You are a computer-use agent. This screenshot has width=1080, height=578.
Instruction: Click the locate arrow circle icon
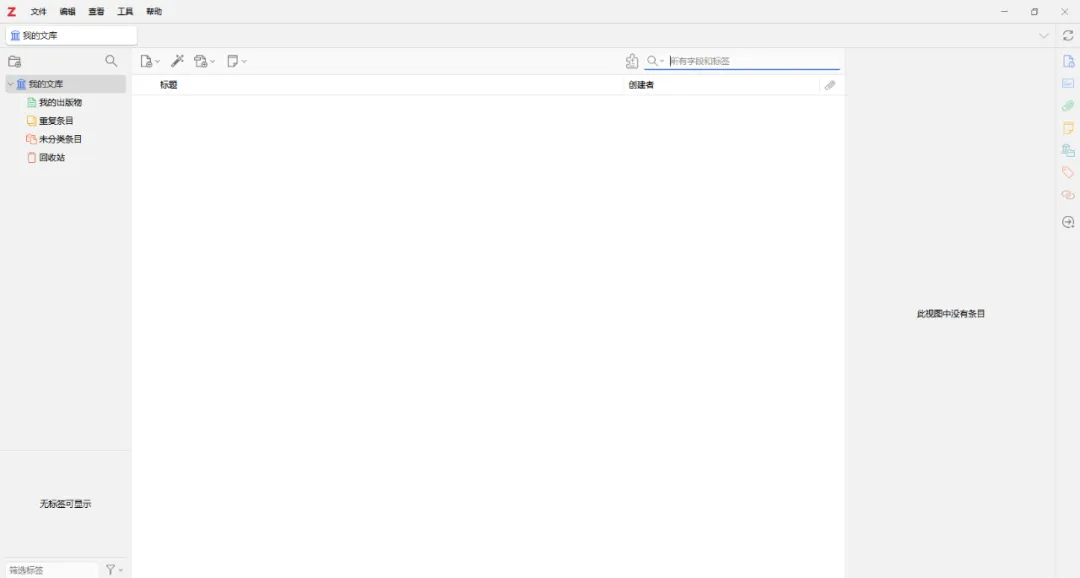[1068, 222]
